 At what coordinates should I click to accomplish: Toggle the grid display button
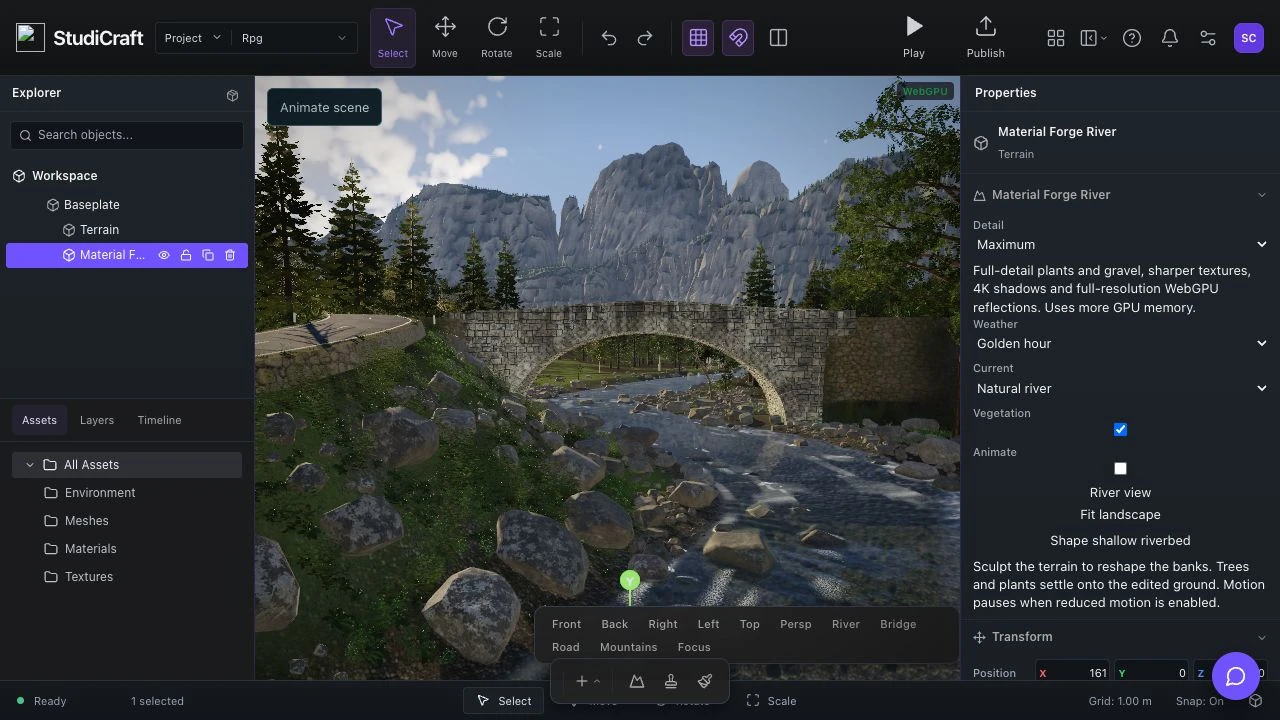coord(698,38)
